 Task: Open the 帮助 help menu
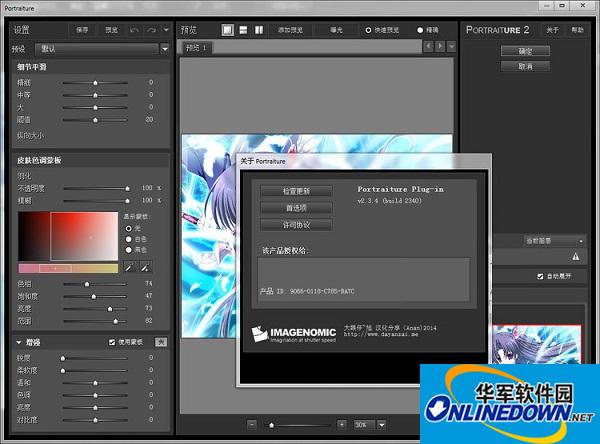[x=578, y=30]
